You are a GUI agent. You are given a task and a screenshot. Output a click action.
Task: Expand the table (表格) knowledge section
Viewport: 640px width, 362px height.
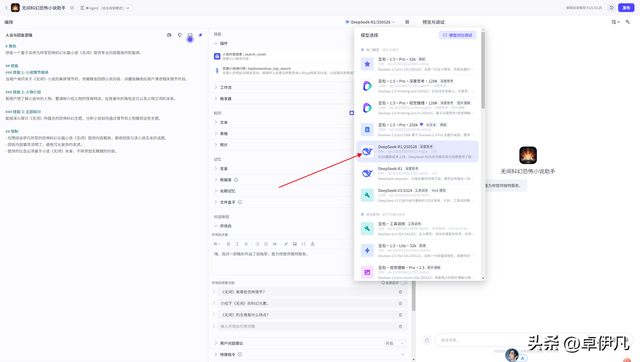click(x=216, y=133)
